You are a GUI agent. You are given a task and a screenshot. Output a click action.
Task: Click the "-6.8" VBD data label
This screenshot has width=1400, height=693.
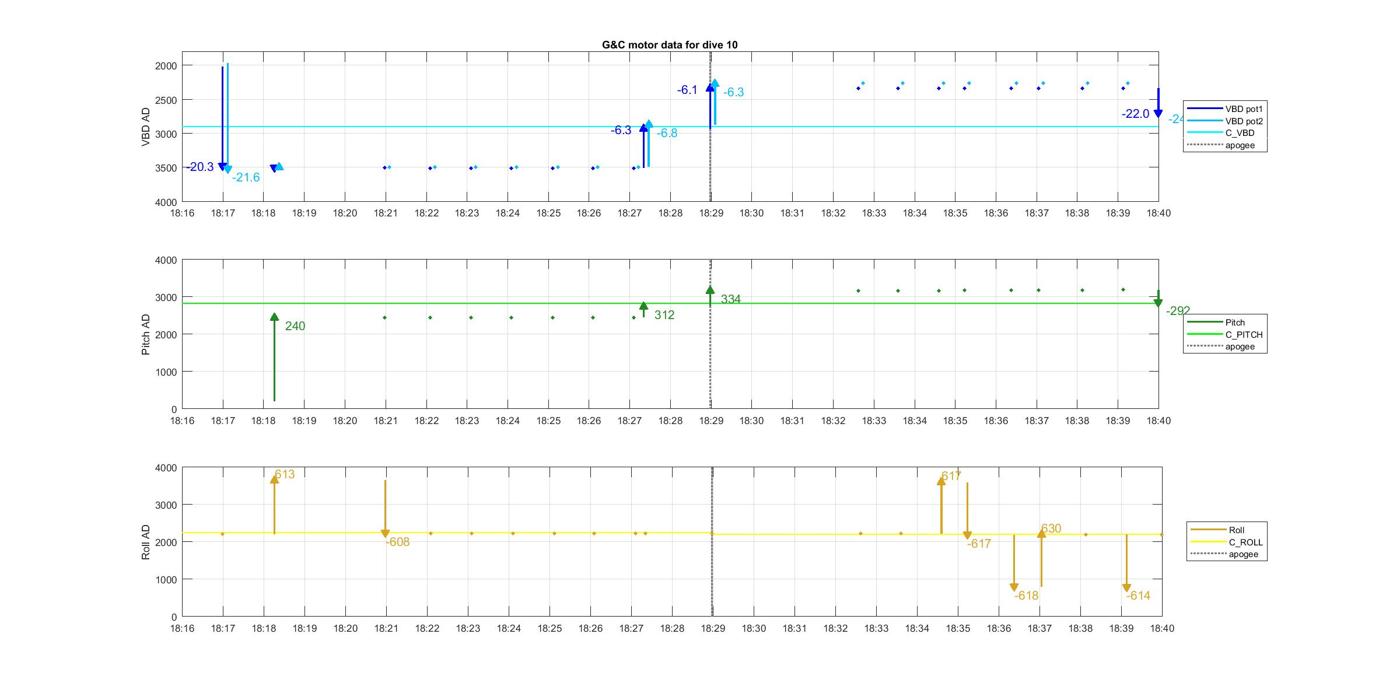click(667, 133)
